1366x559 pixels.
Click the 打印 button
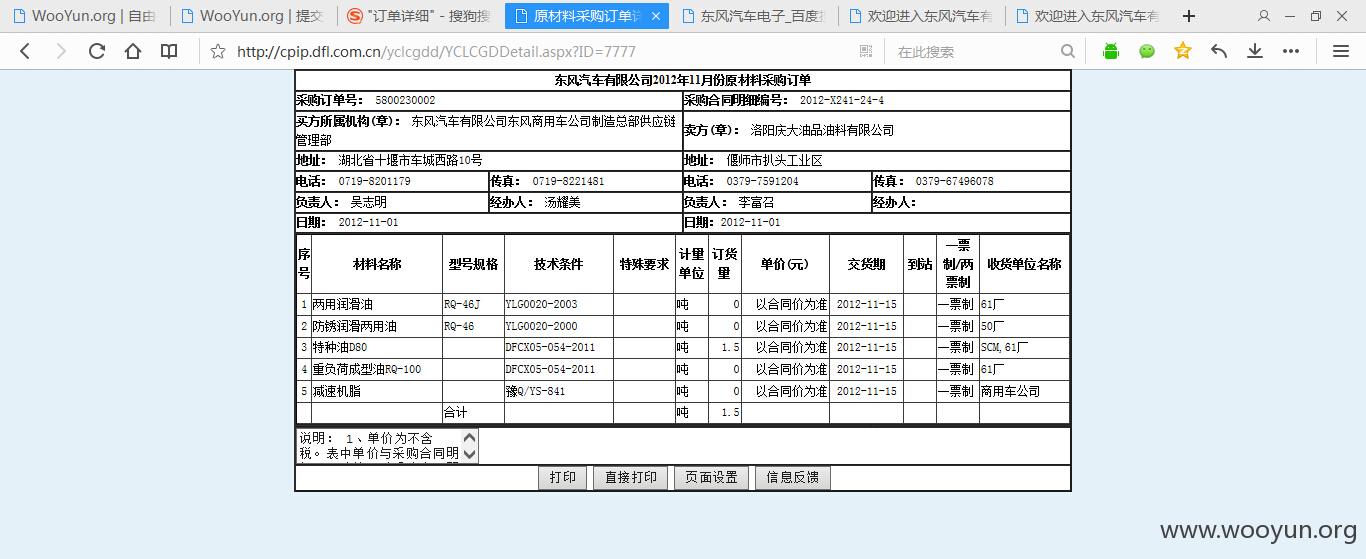563,478
